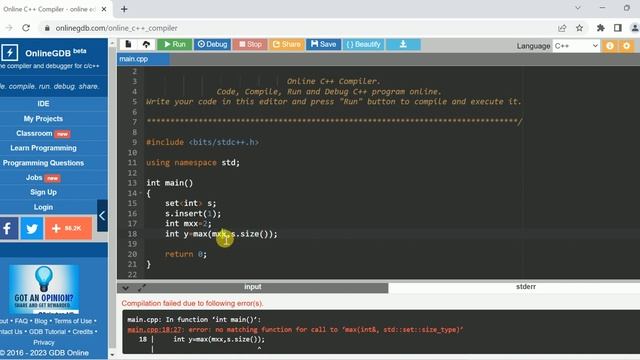
Task: Click the sidebar scrollbar up arrow
Action: [x=112, y=43]
